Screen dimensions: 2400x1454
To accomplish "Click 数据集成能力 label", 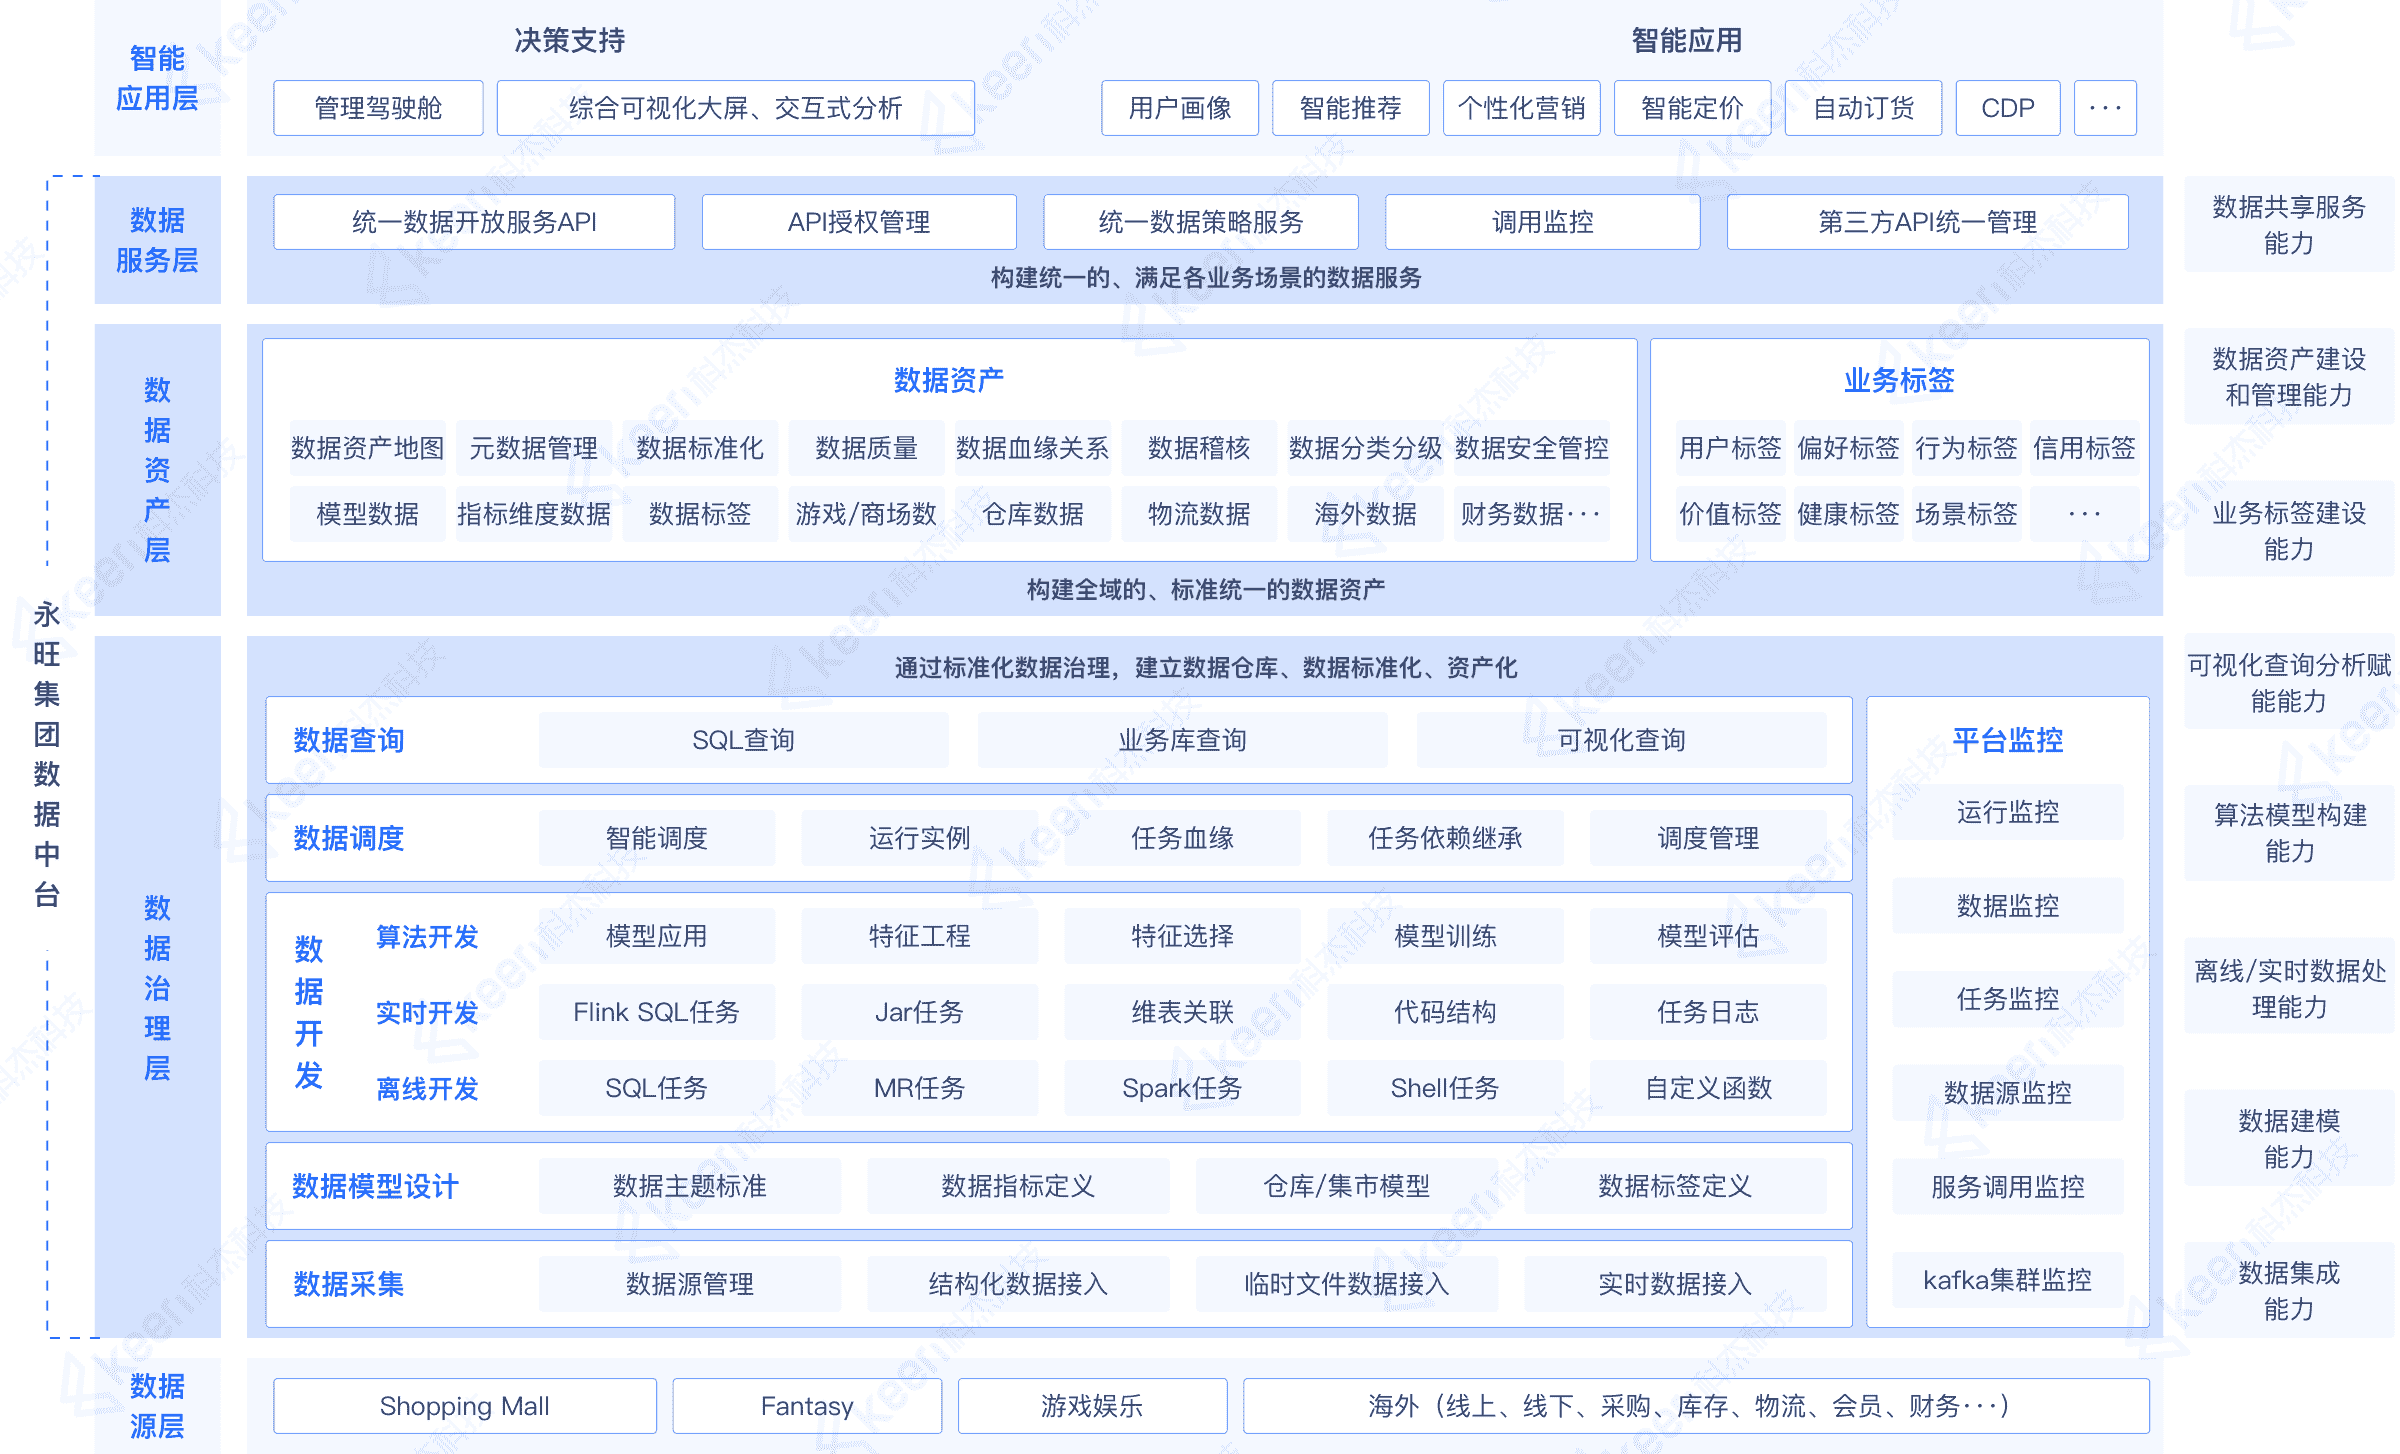I will coord(2289,1291).
